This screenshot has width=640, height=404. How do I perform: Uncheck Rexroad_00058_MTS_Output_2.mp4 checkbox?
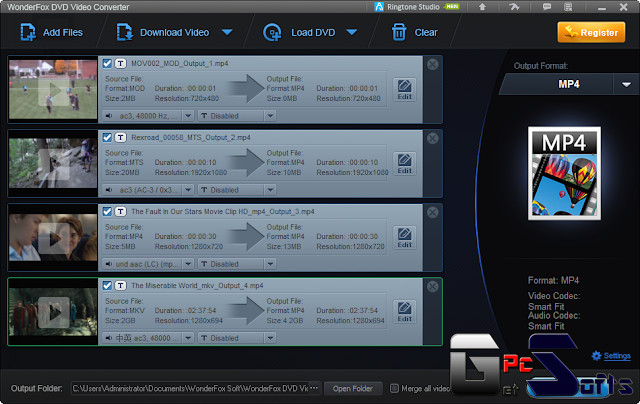tap(107, 138)
